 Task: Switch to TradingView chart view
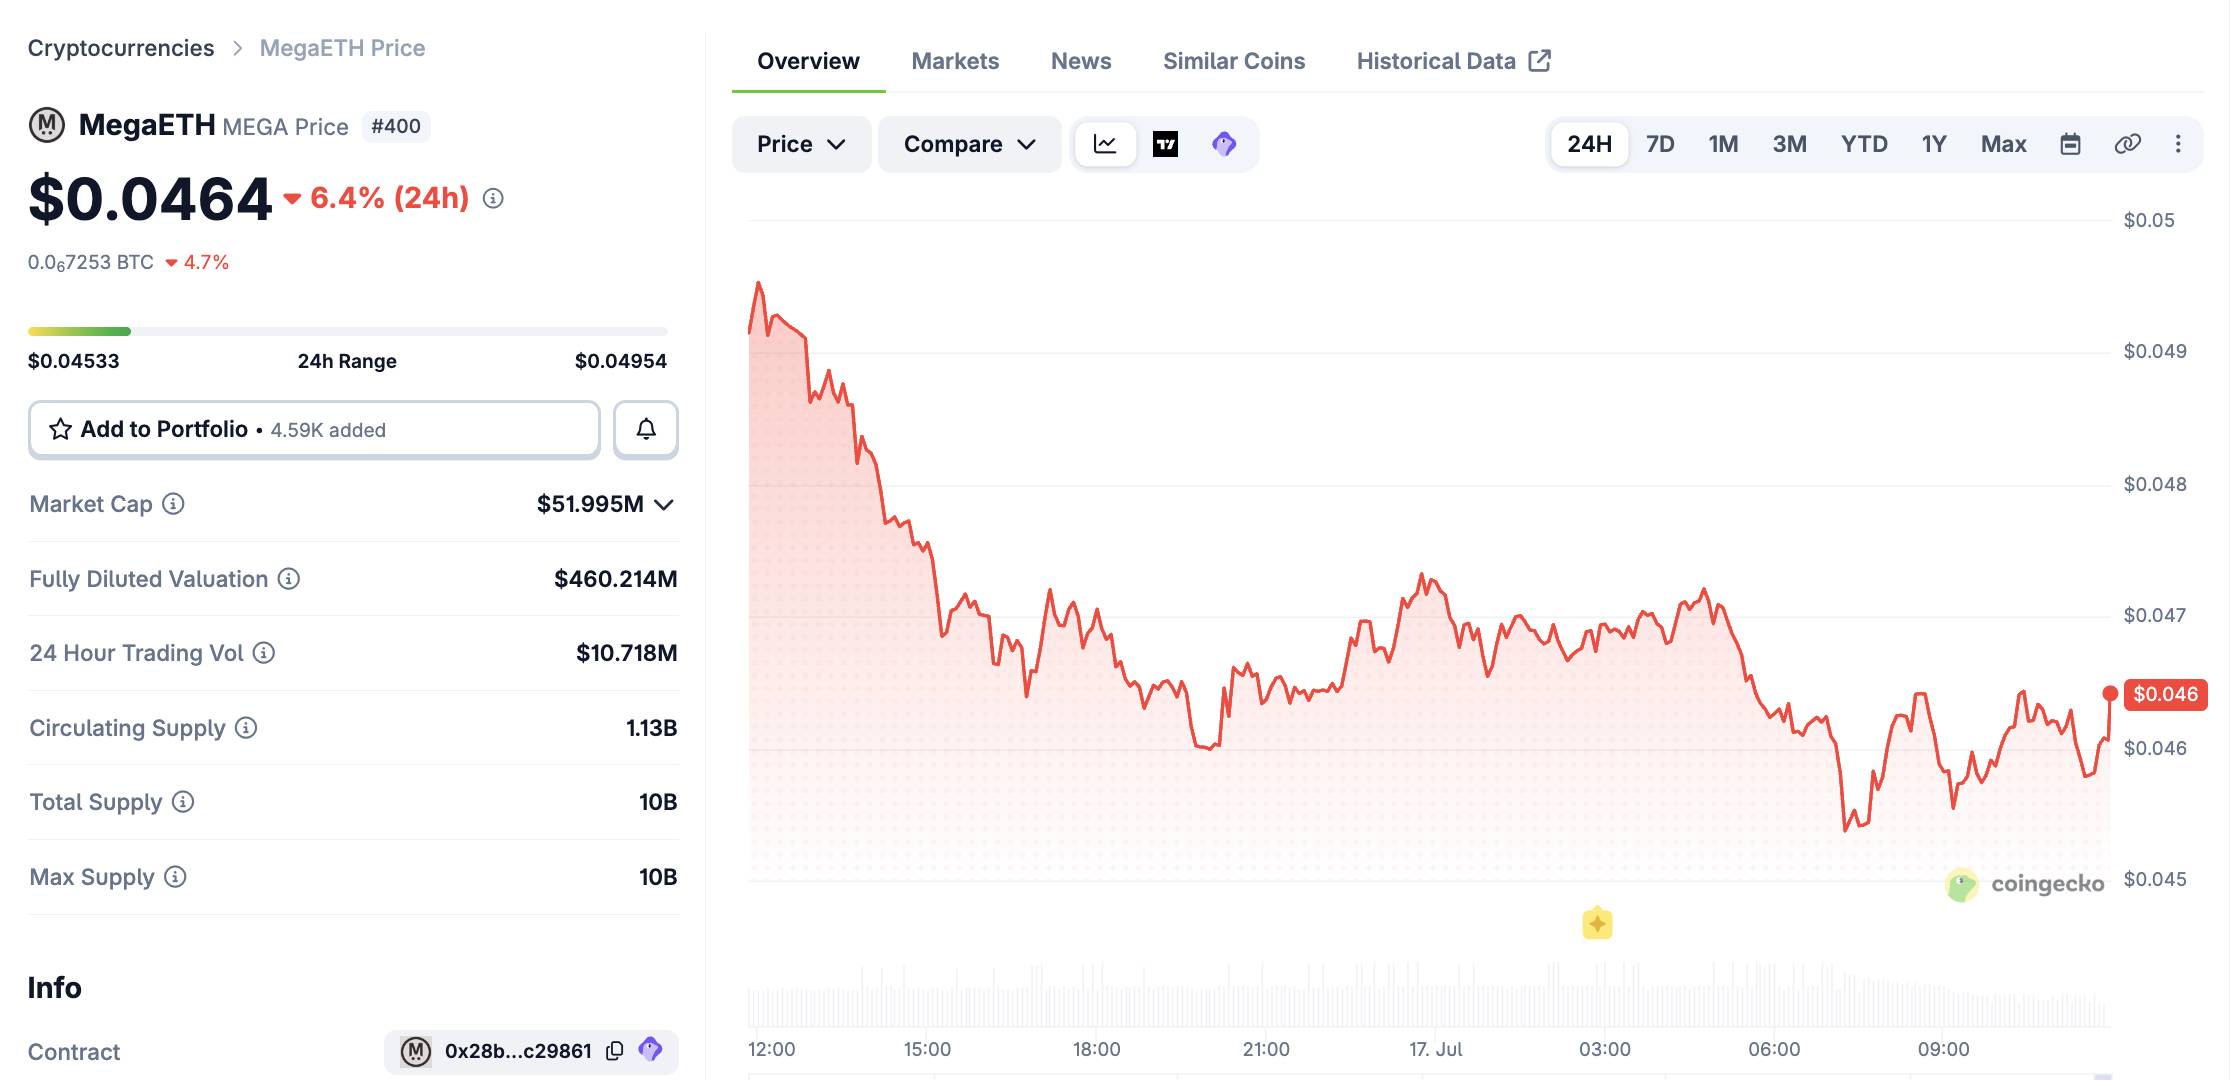[1165, 144]
